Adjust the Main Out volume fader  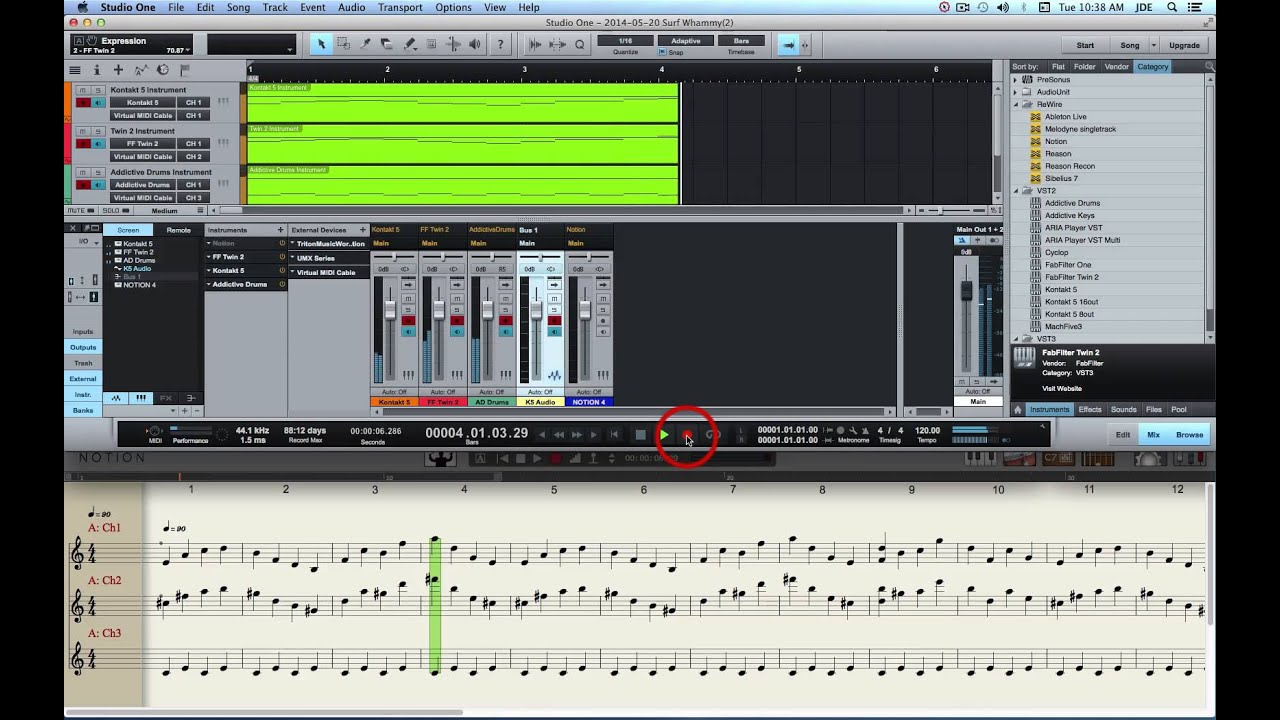tap(966, 290)
